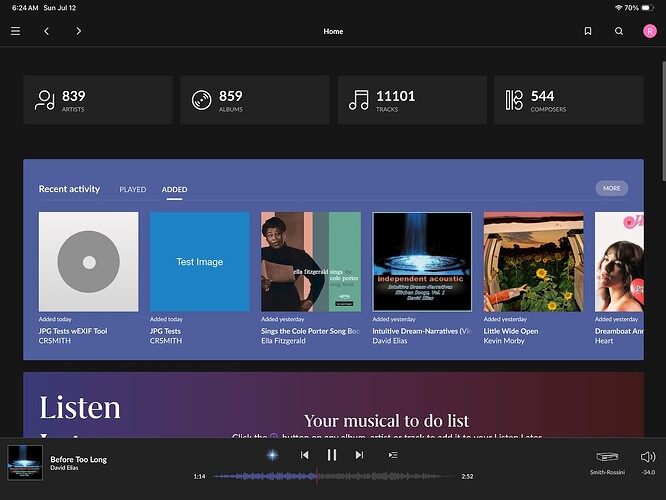Image resolution: width=666 pixels, height=500 pixels.
Task: Open profile avatar labeled R
Action: tap(649, 31)
